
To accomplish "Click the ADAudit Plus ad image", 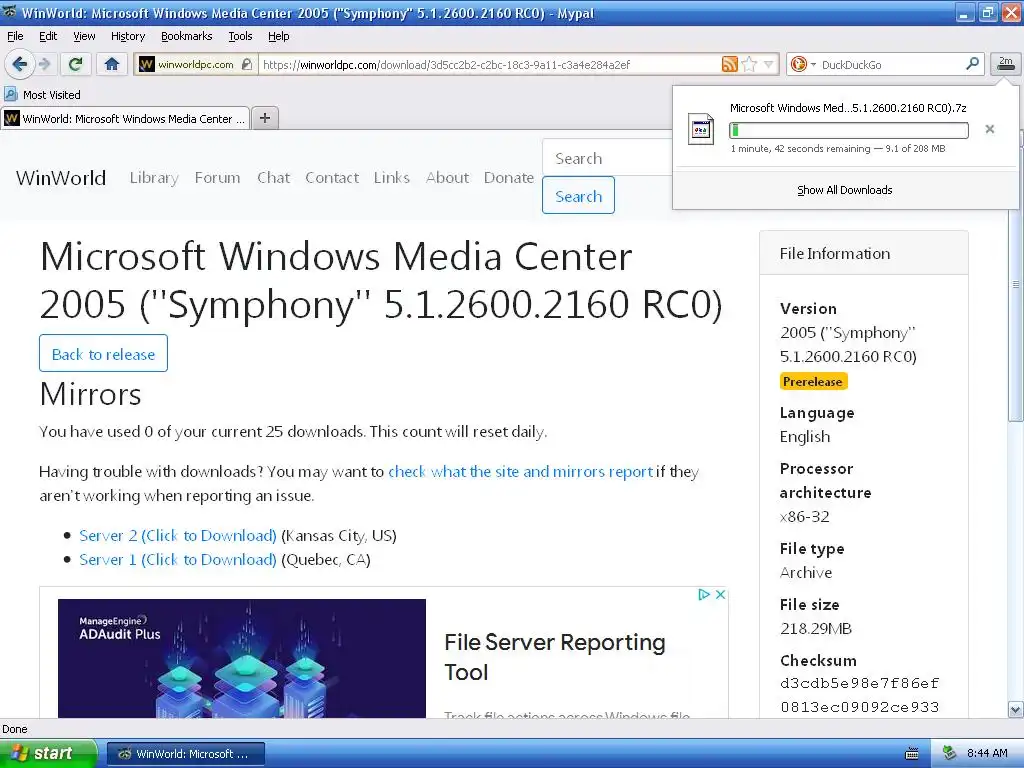I will click(x=242, y=658).
